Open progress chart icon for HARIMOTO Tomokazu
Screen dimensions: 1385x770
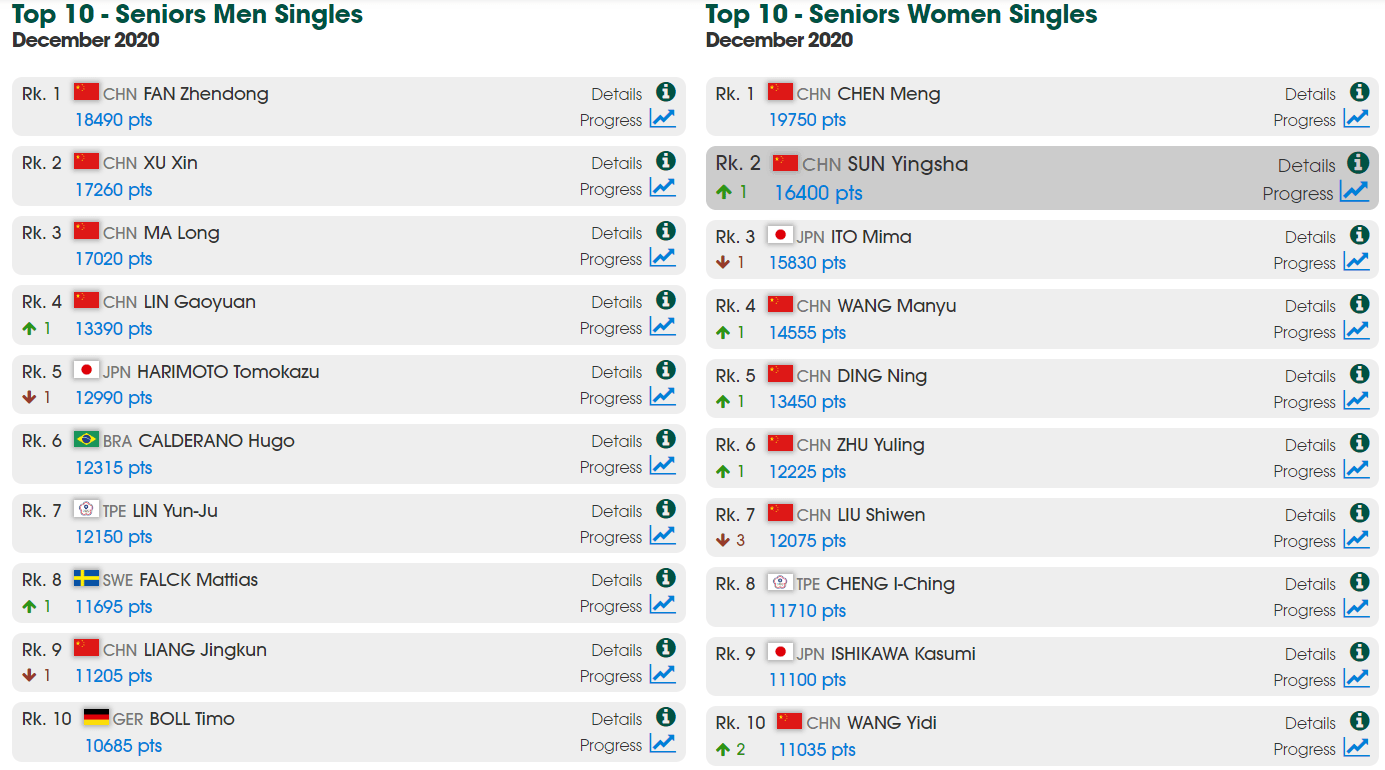(662, 396)
